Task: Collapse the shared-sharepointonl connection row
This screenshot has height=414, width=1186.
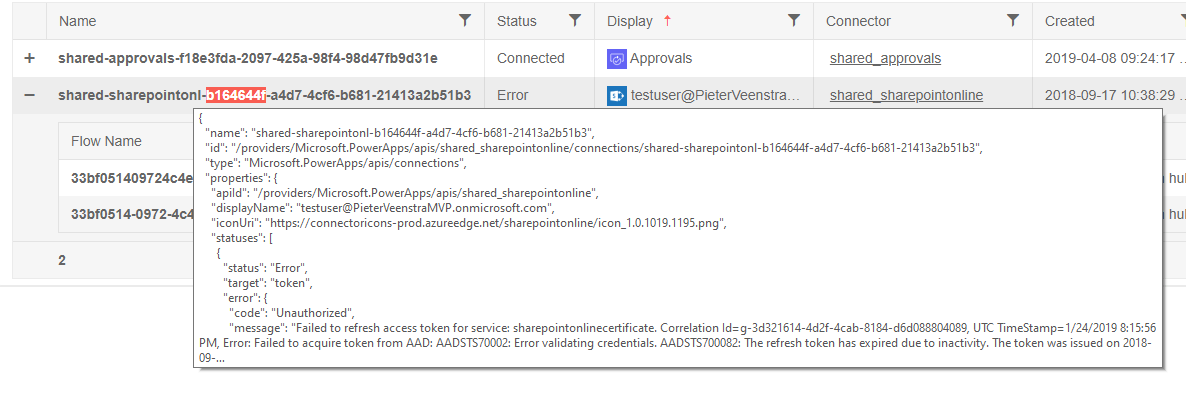Action: (29, 95)
